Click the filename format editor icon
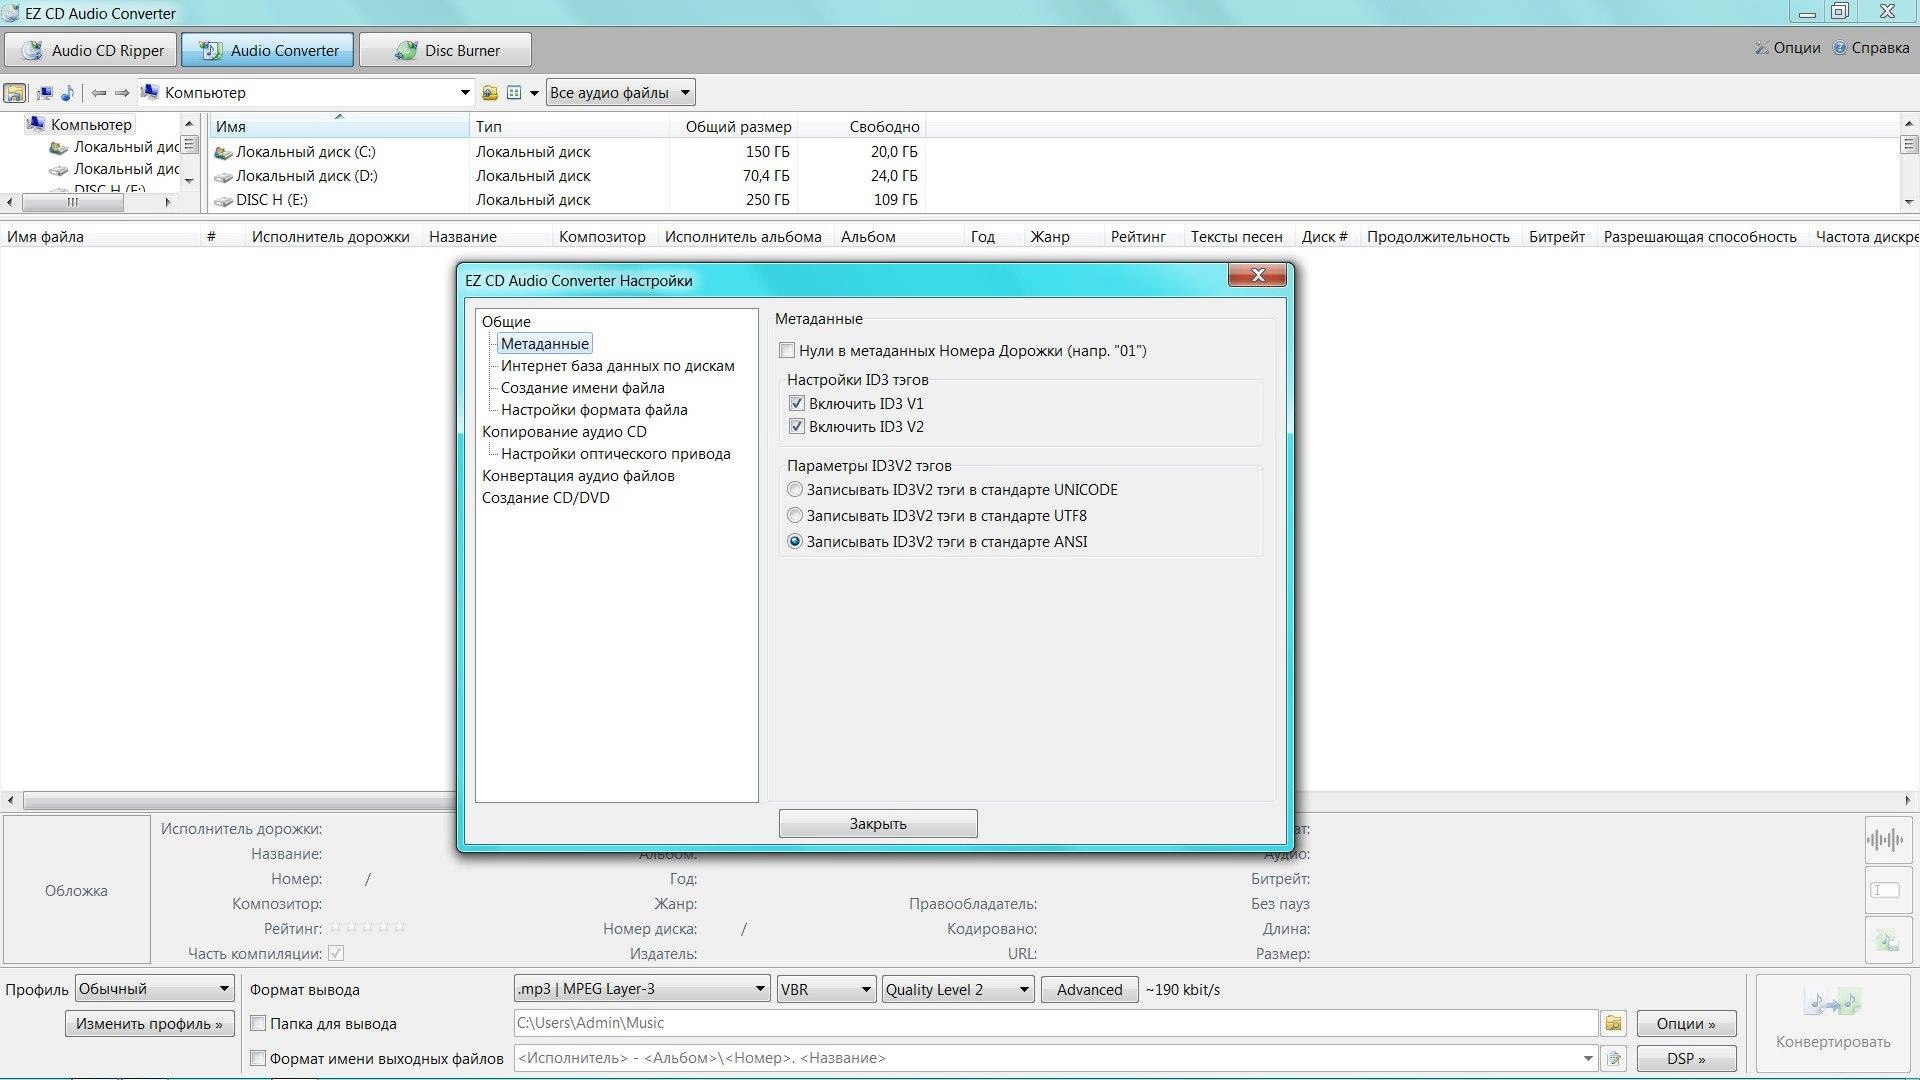This screenshot has width=1920, height=1080. [x=1613, y=1058]
